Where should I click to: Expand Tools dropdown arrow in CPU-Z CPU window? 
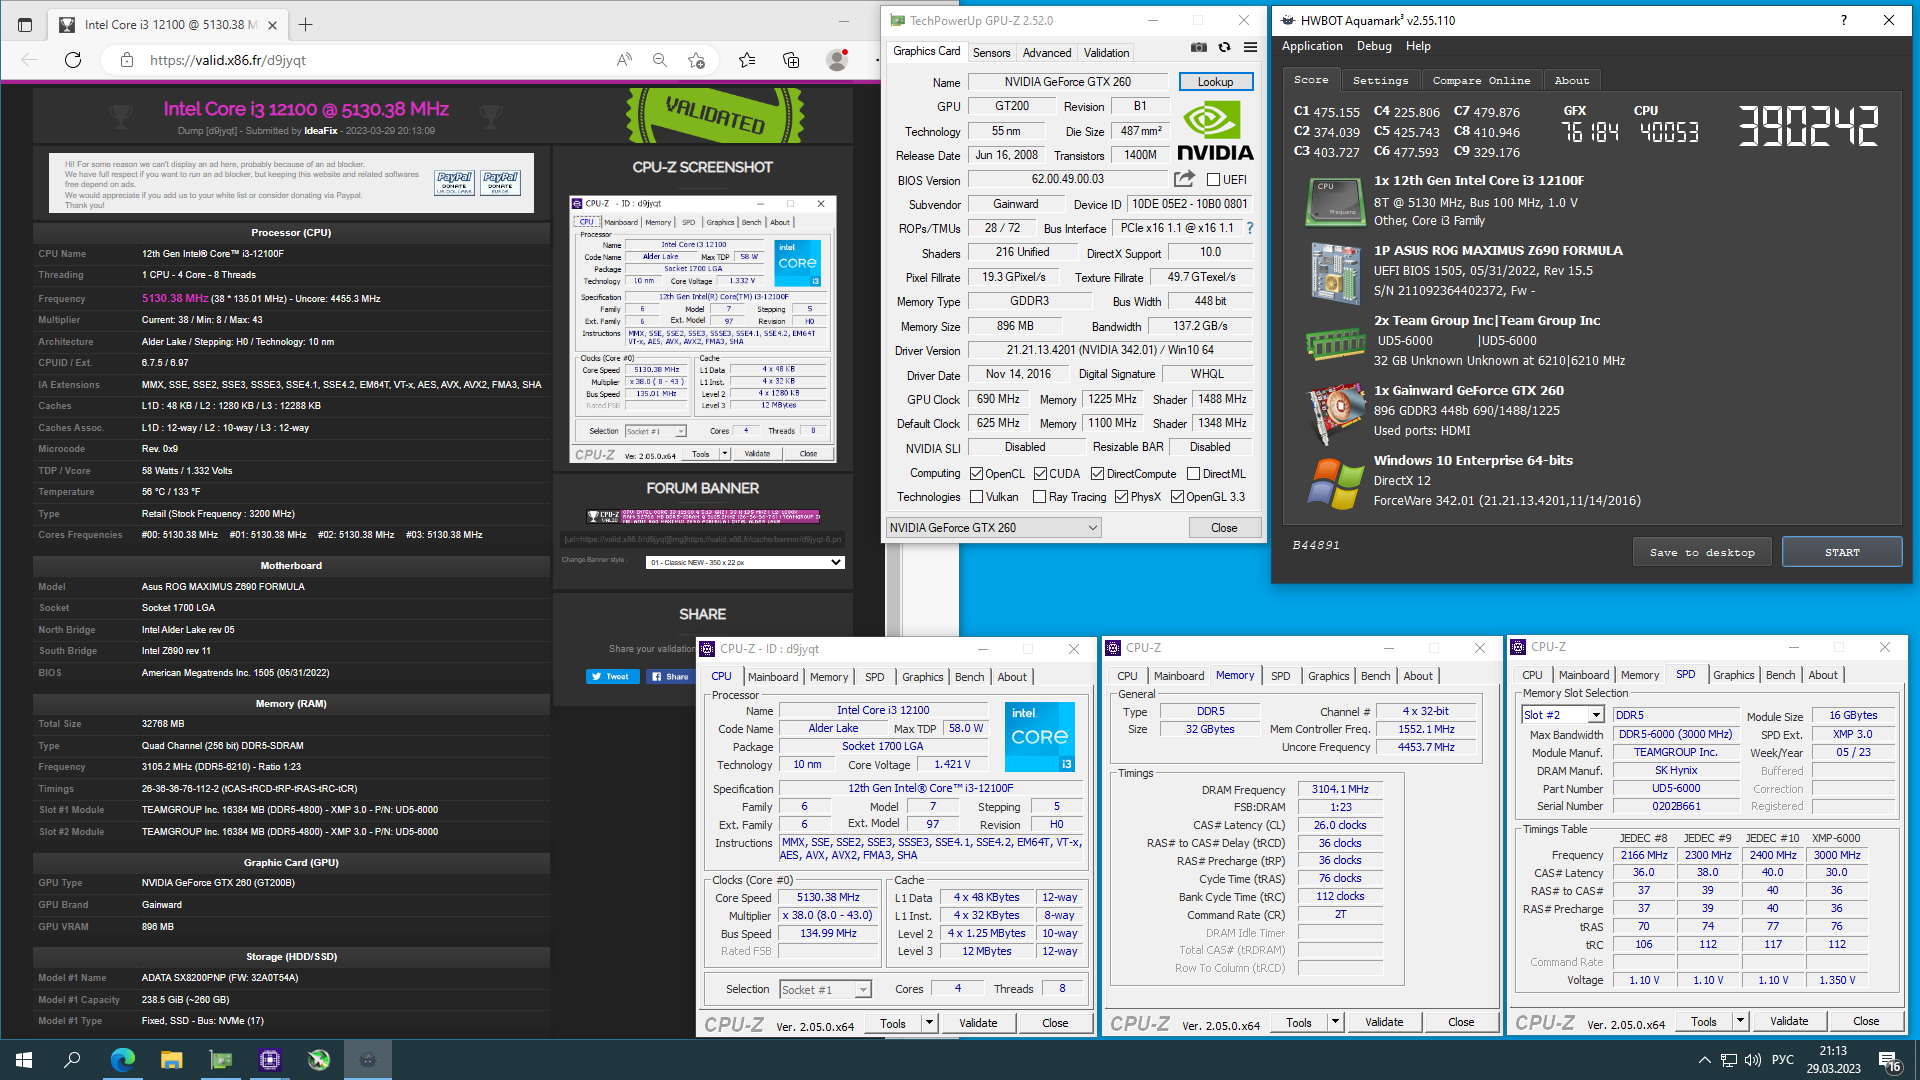(929, 1023)
